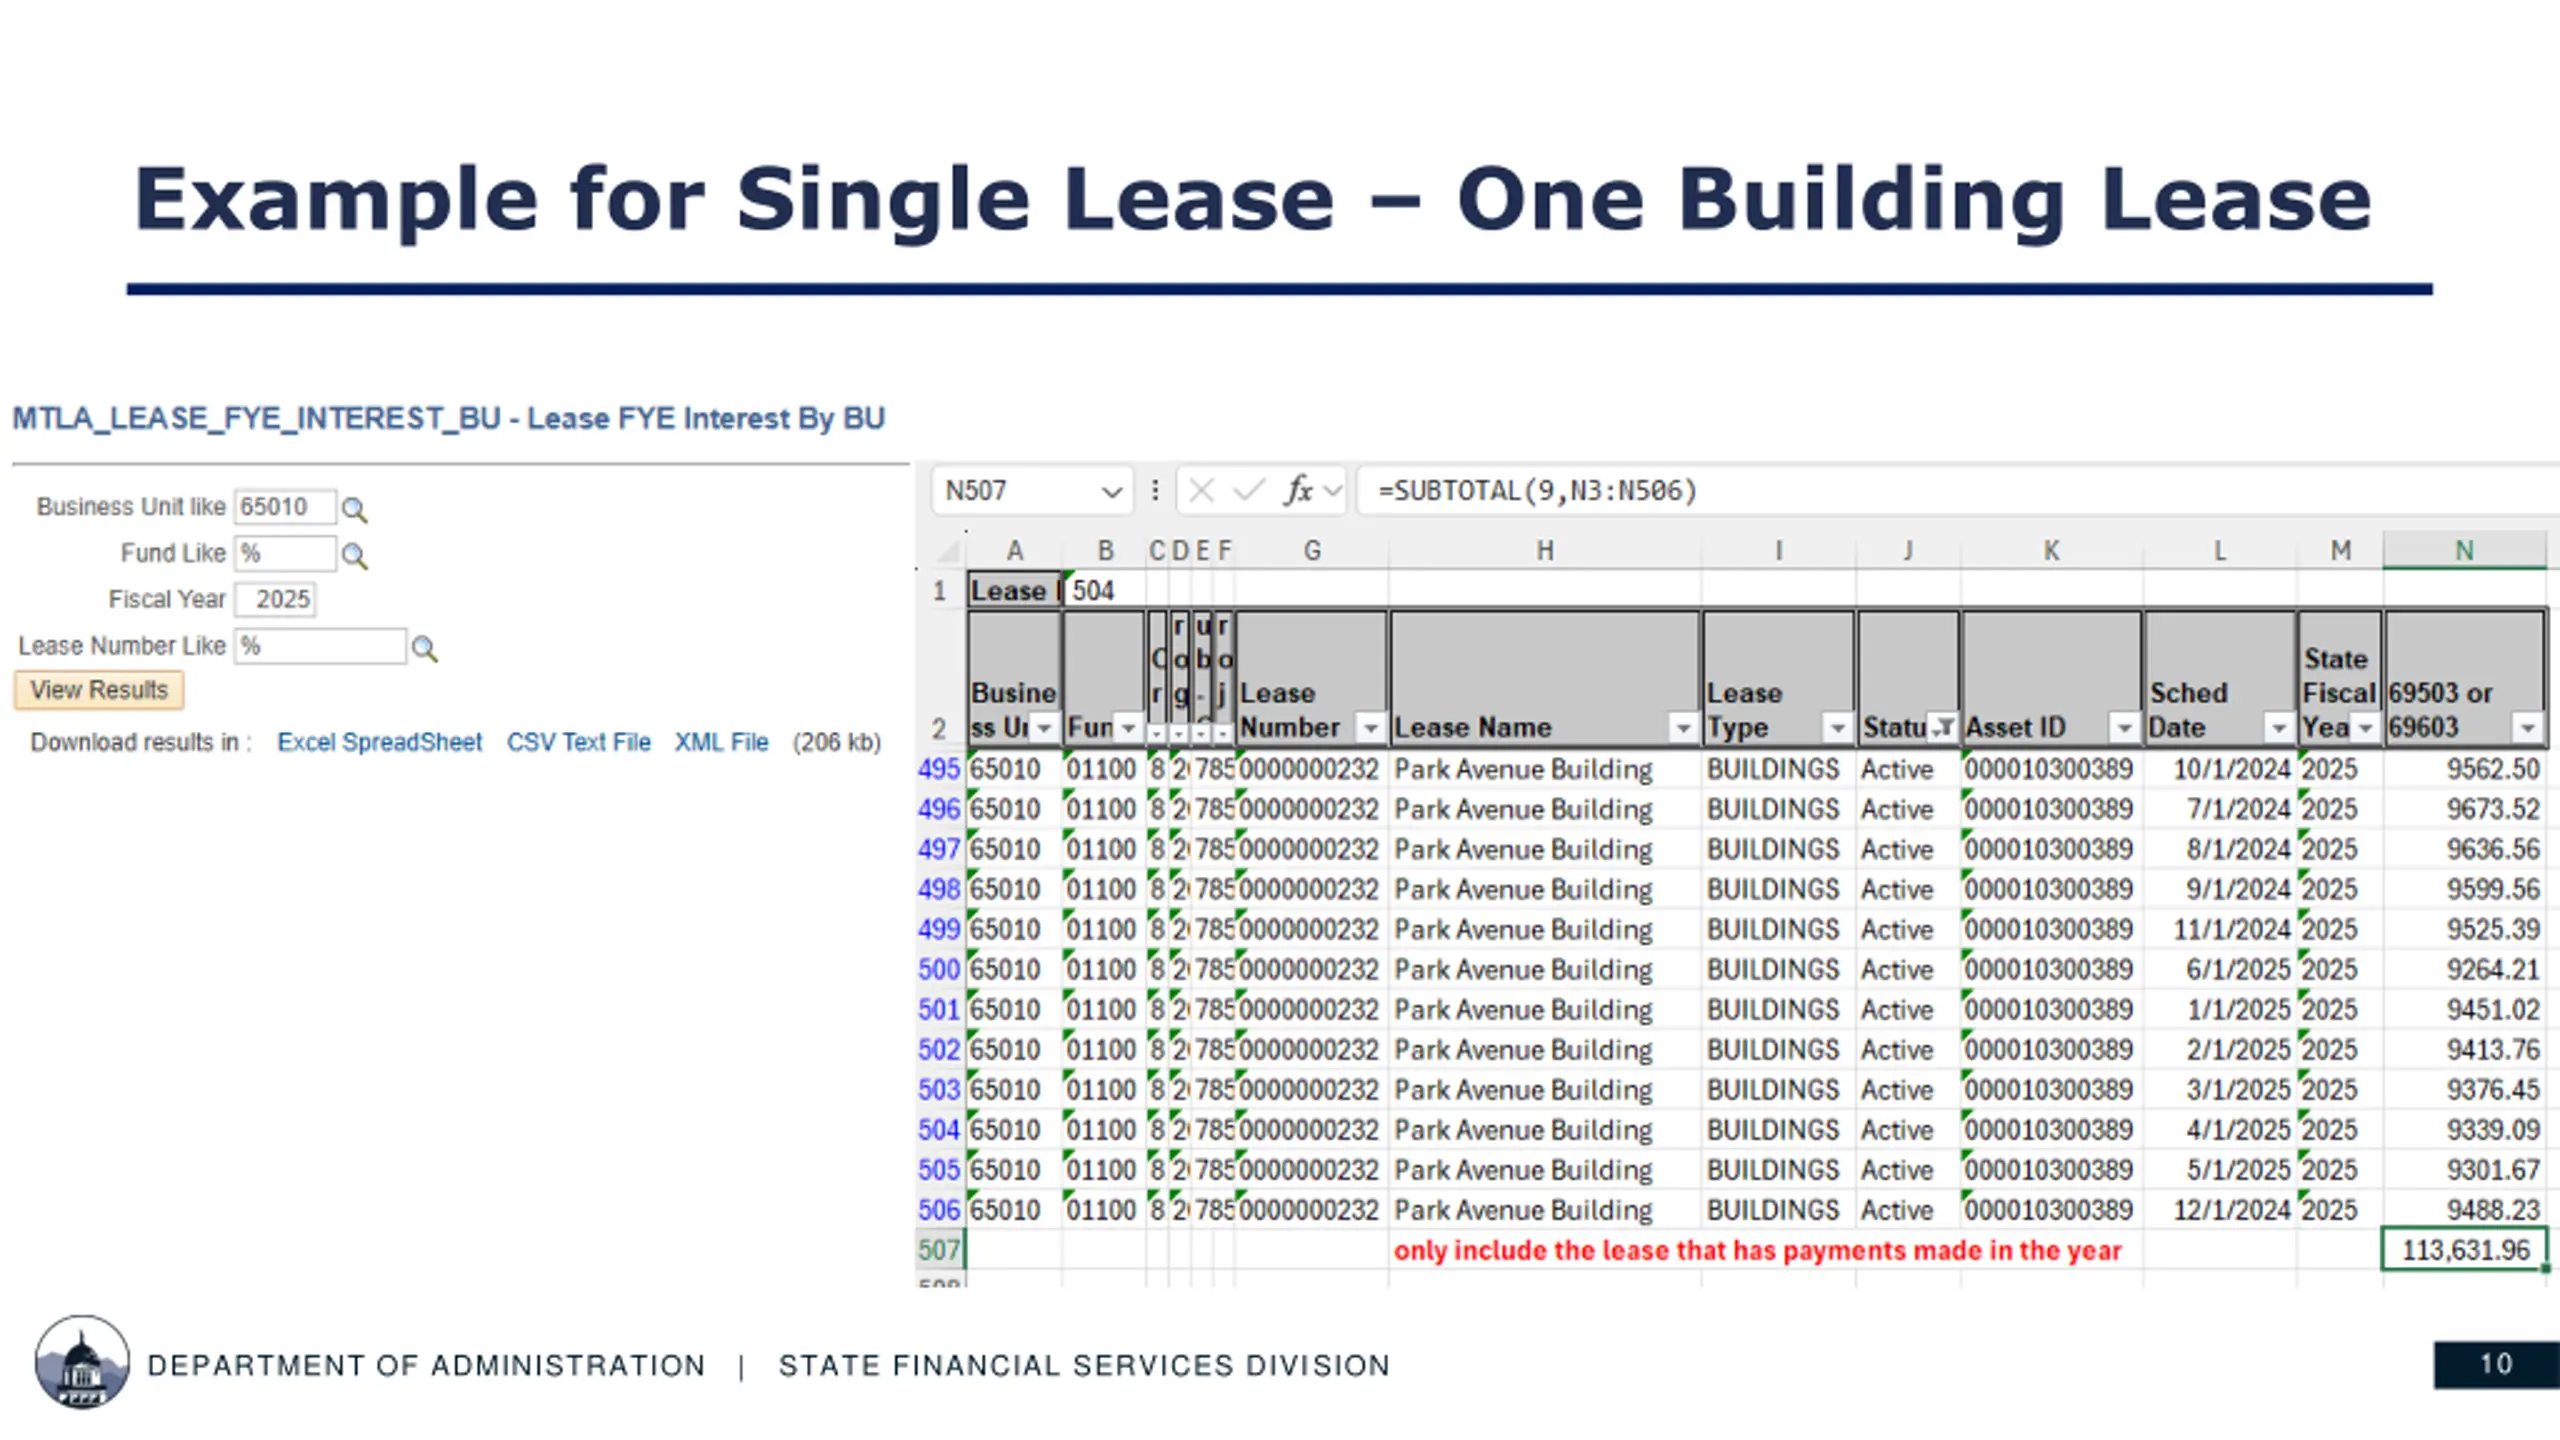Click the Fiscal Year input field
Screen dimensions: 2560x1440
point(276,600)
